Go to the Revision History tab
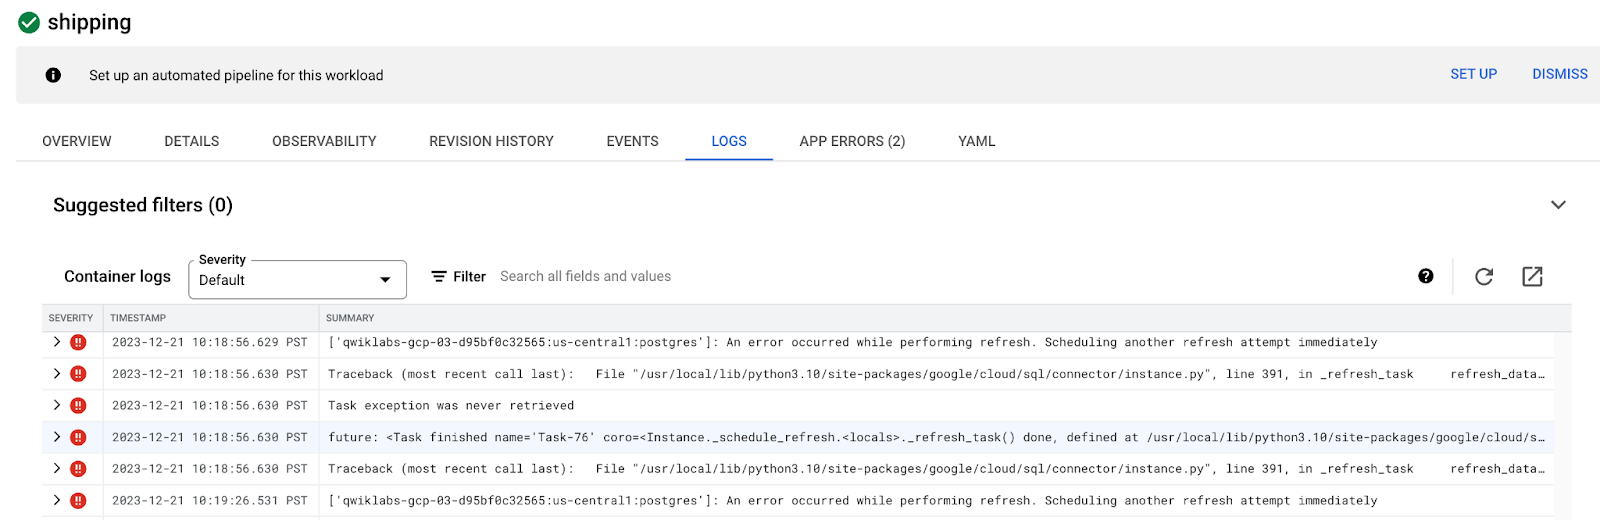This screenshot has height=520, width=1600. 491,141
